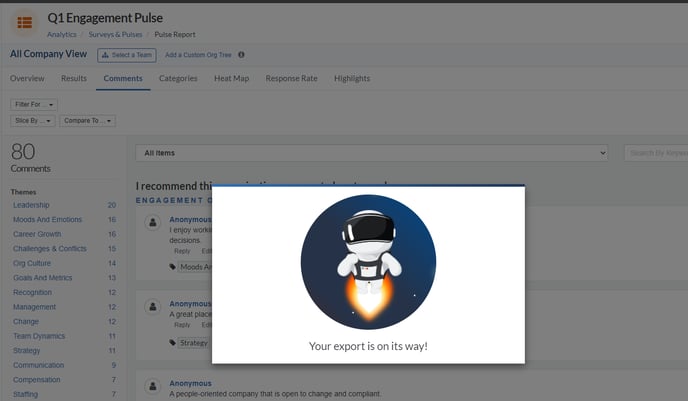Open the Filter For dropdown
The image size is (688, 401).
tap(34, 104)
